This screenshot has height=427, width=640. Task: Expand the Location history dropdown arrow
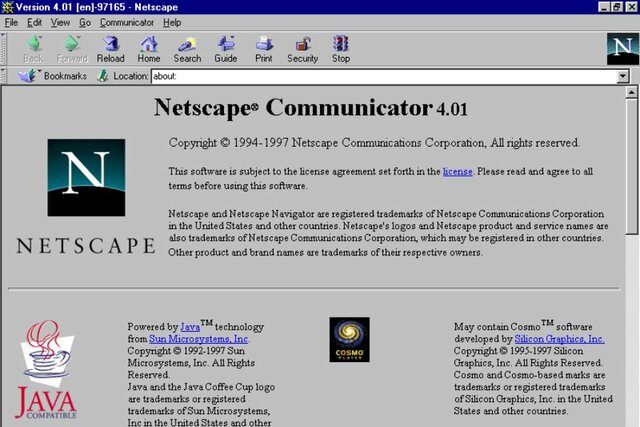point(622,76)
